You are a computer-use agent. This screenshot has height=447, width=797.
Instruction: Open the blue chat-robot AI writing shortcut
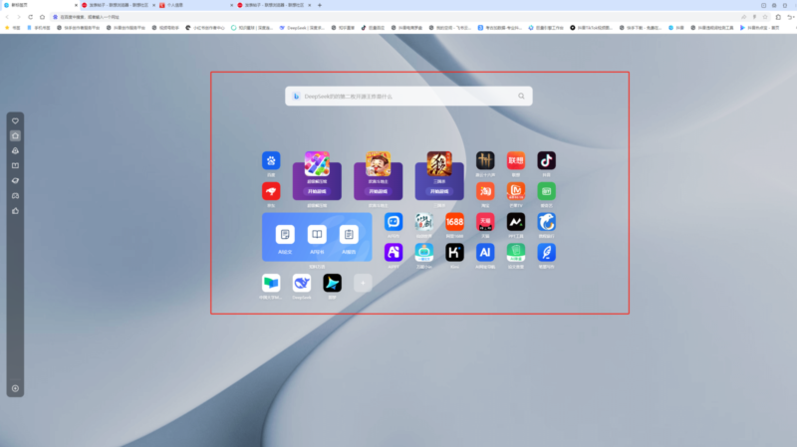(x=393, y=222)
